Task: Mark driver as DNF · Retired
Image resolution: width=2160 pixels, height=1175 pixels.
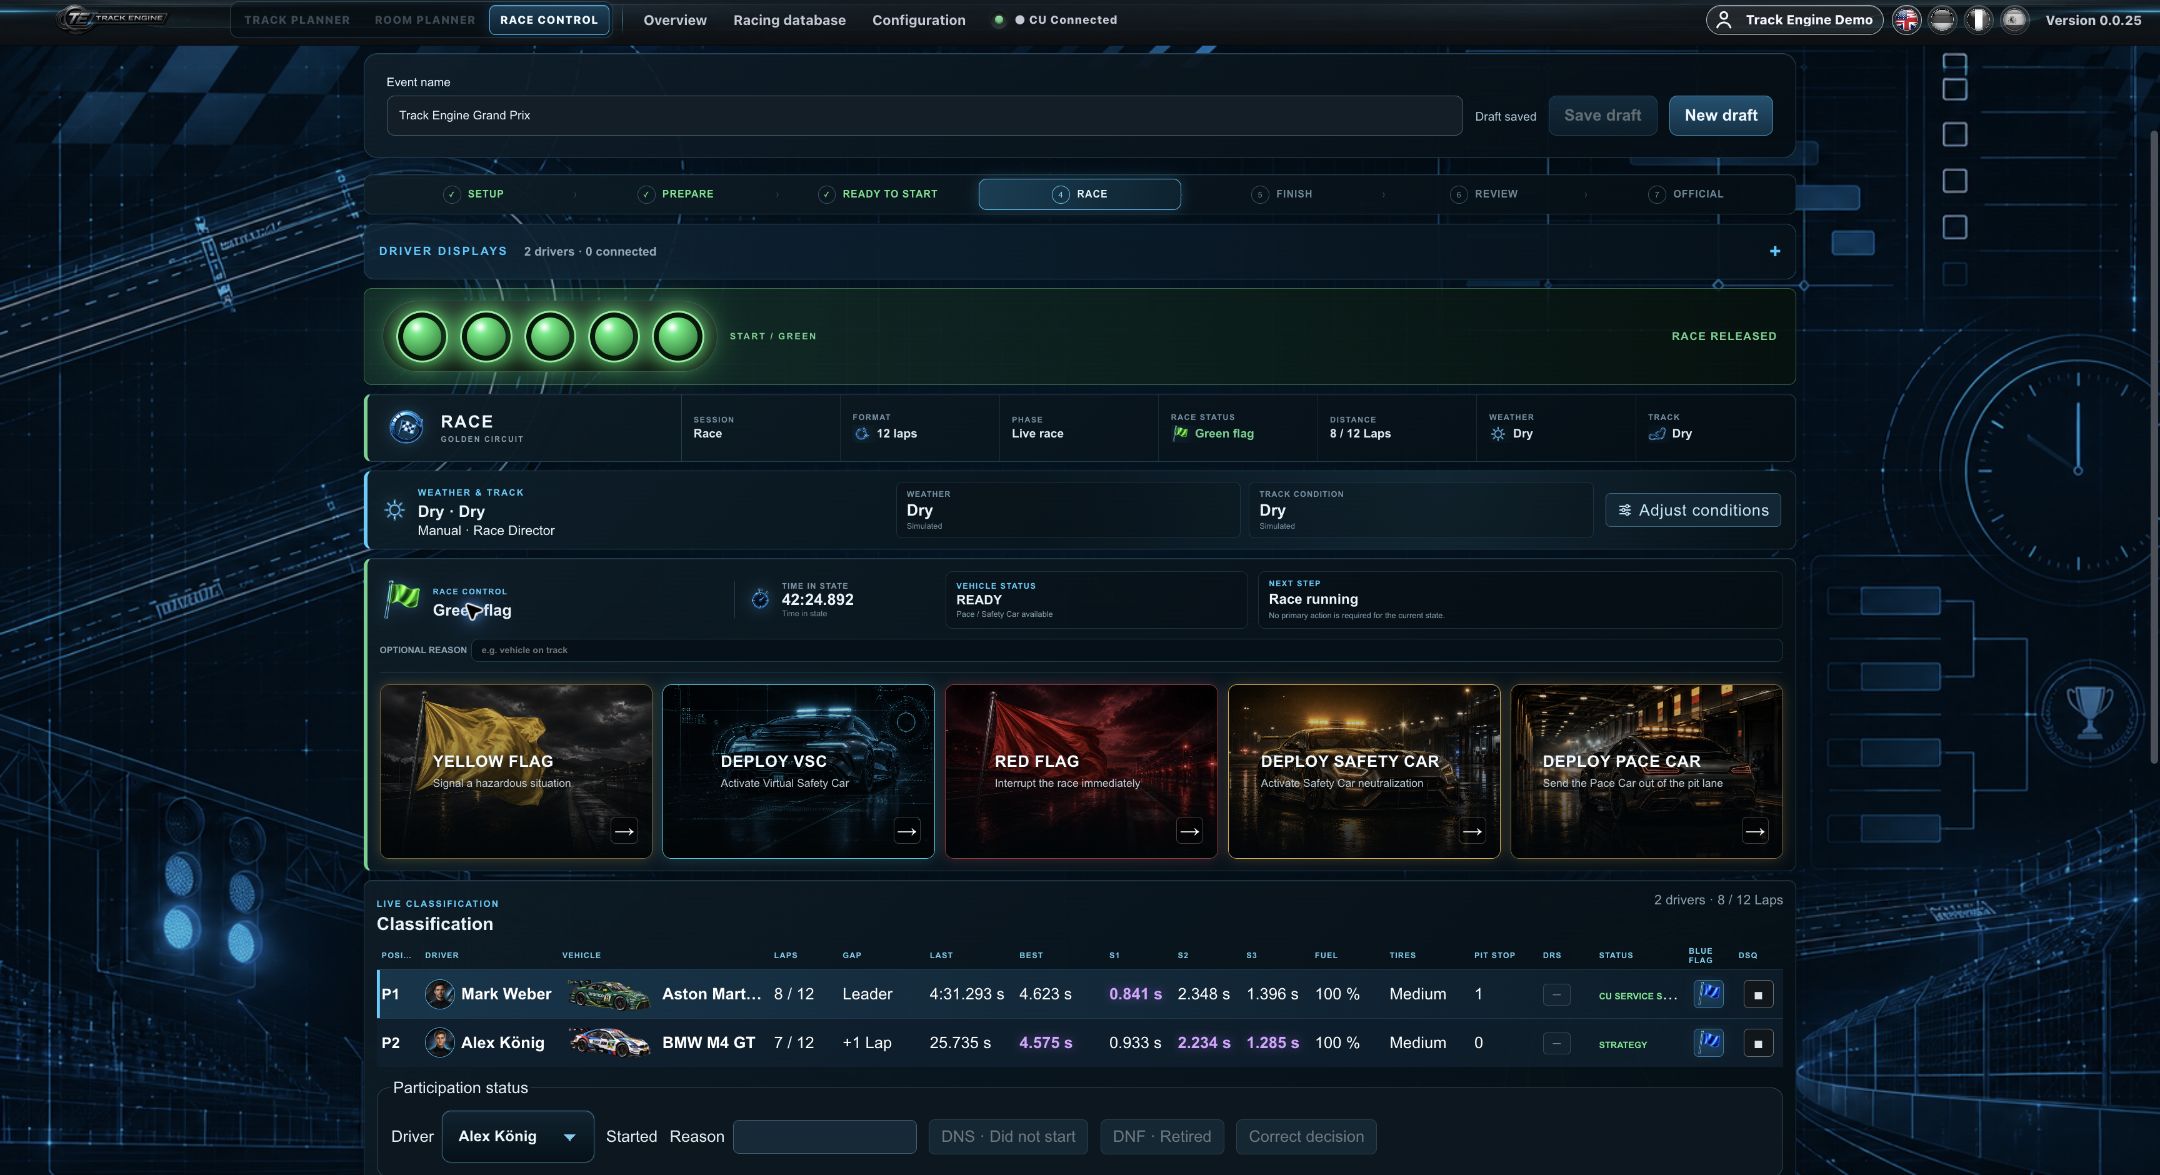Action: 1162,1137
